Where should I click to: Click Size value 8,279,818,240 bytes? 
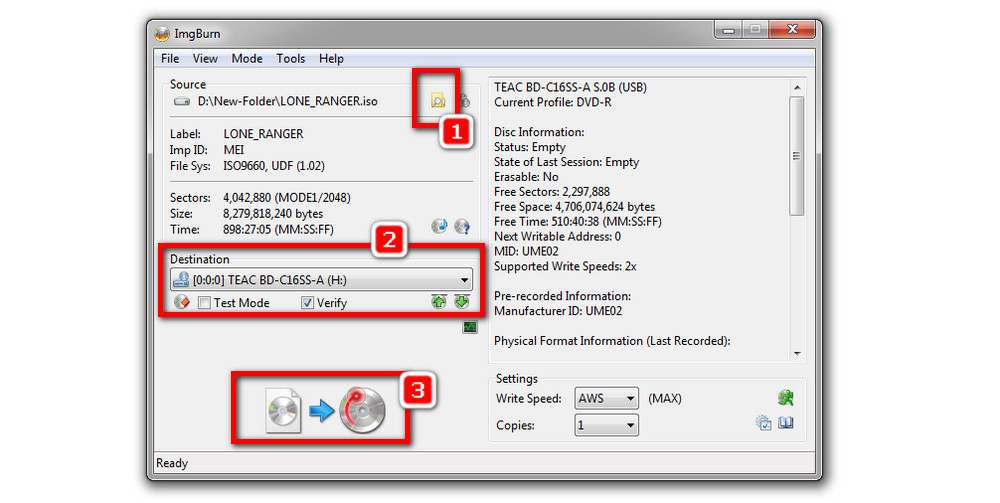click(273, 214)
